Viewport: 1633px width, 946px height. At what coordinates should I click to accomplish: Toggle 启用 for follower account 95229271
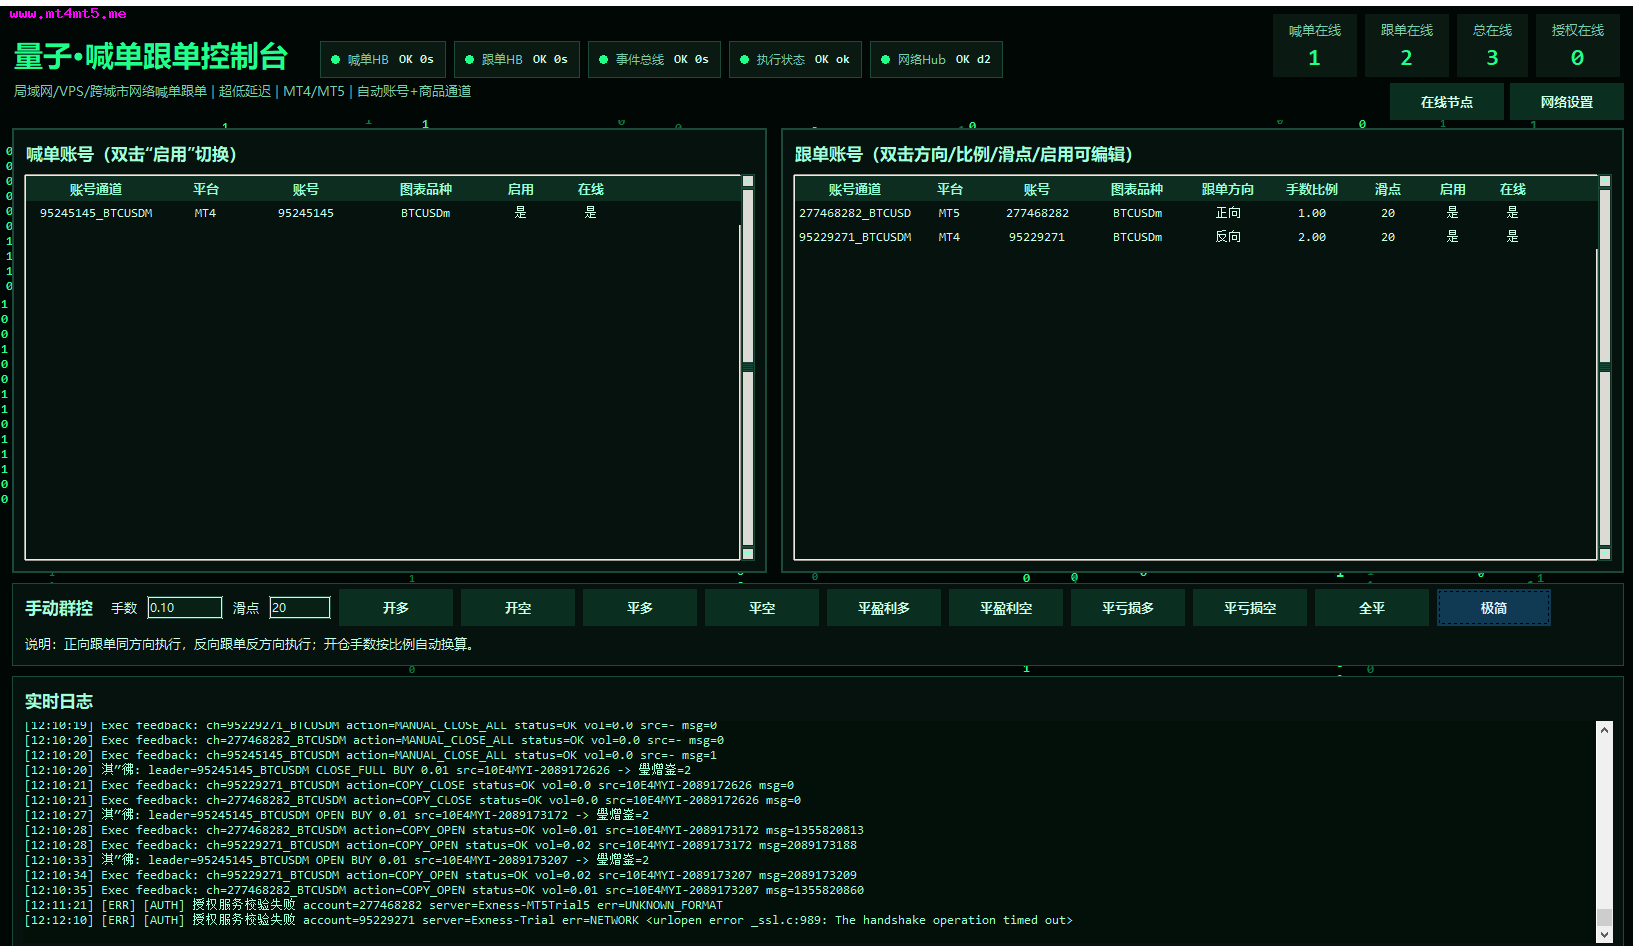1452,237
